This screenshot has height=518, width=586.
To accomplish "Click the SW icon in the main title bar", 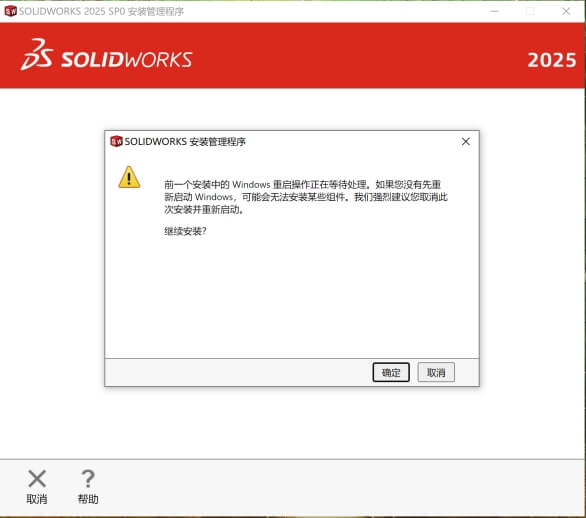I will pyautogui.click(x=10, y=11).
